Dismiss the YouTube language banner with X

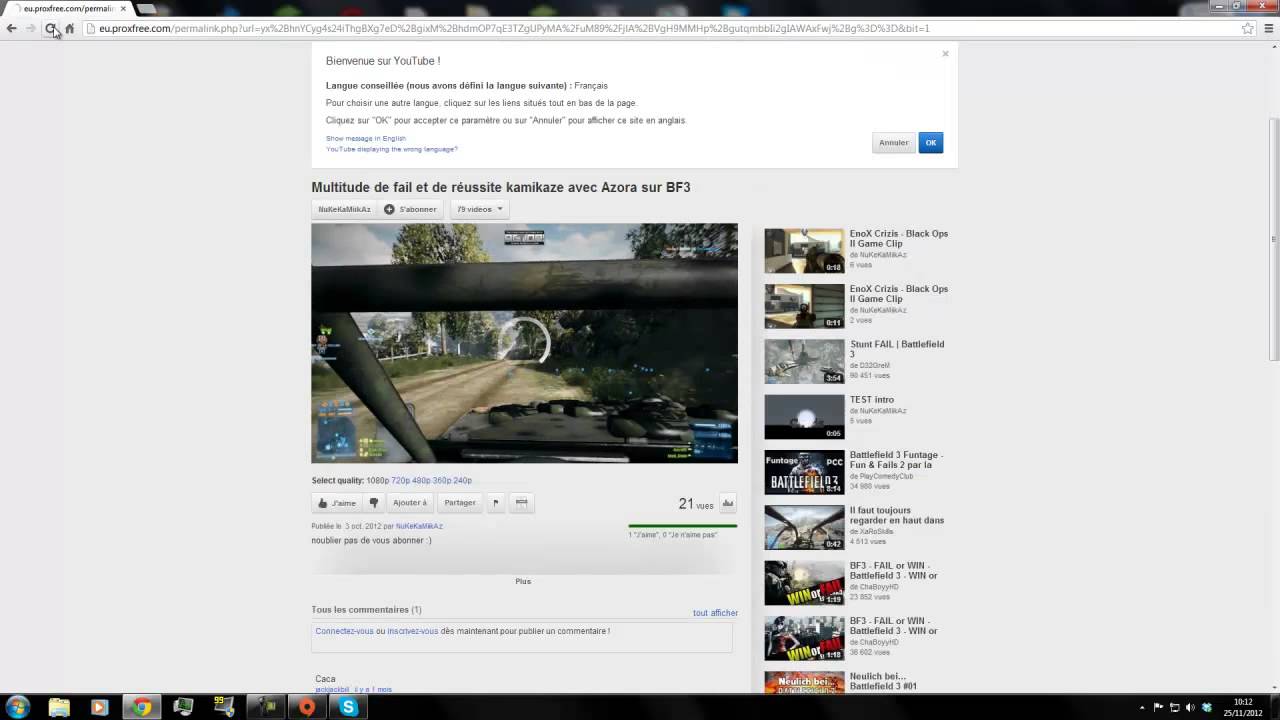tap(945, 54)
